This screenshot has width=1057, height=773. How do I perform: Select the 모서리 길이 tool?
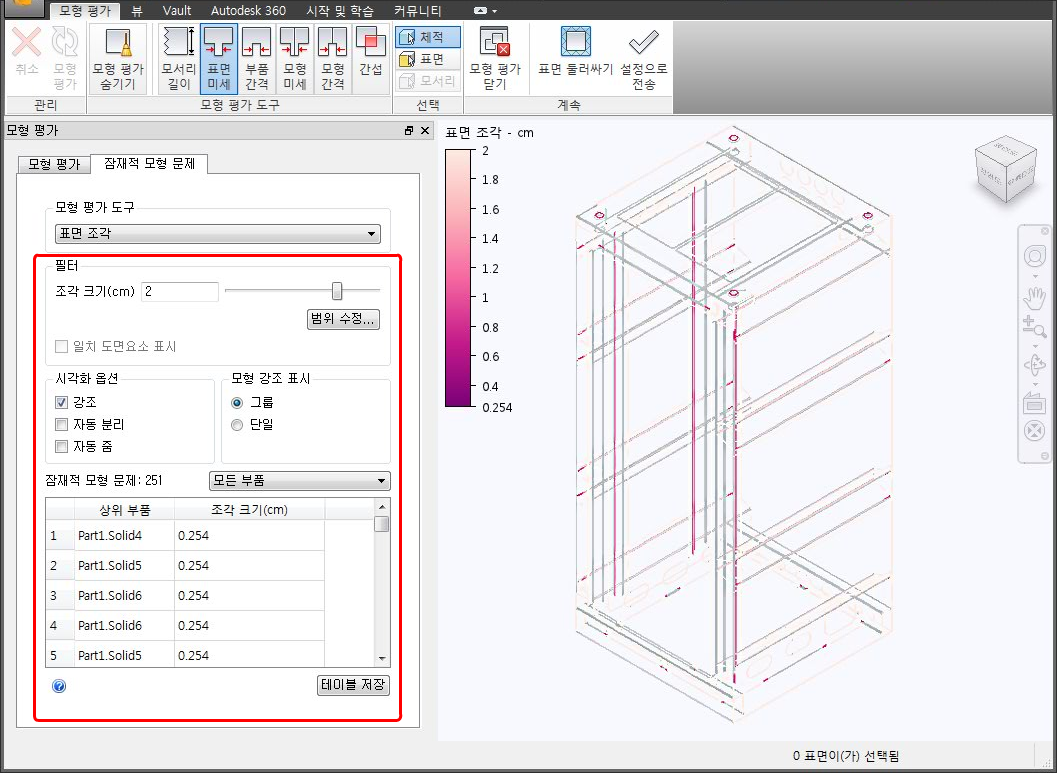[x=179, y=59]
